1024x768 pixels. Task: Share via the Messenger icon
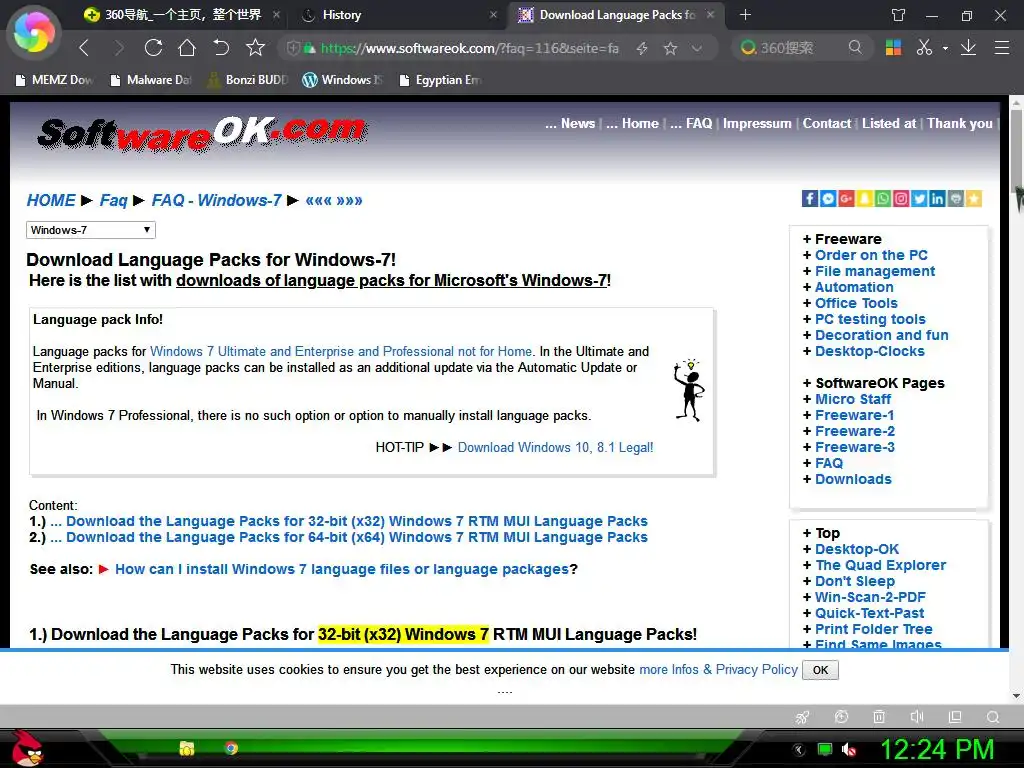tap(828, 199)
